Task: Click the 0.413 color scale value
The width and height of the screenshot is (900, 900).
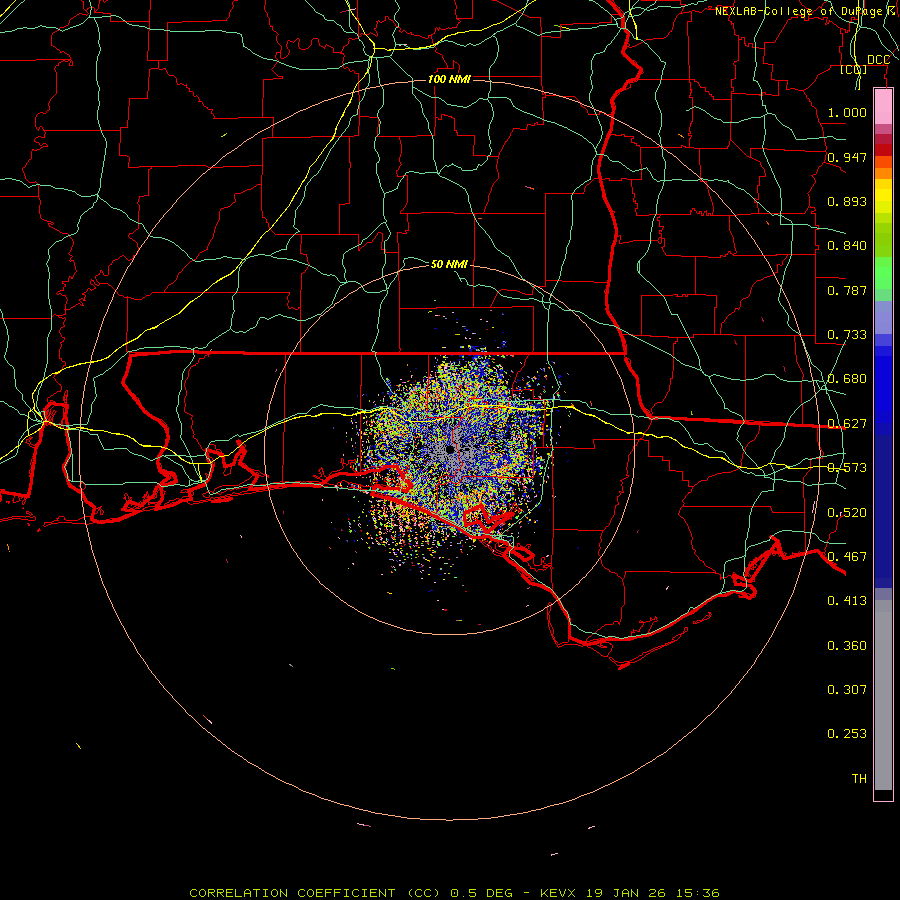Action: 847,601
